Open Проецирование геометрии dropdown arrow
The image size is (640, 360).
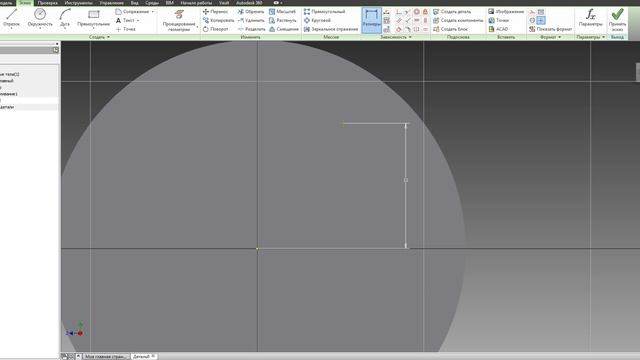[x=197, y=27]
